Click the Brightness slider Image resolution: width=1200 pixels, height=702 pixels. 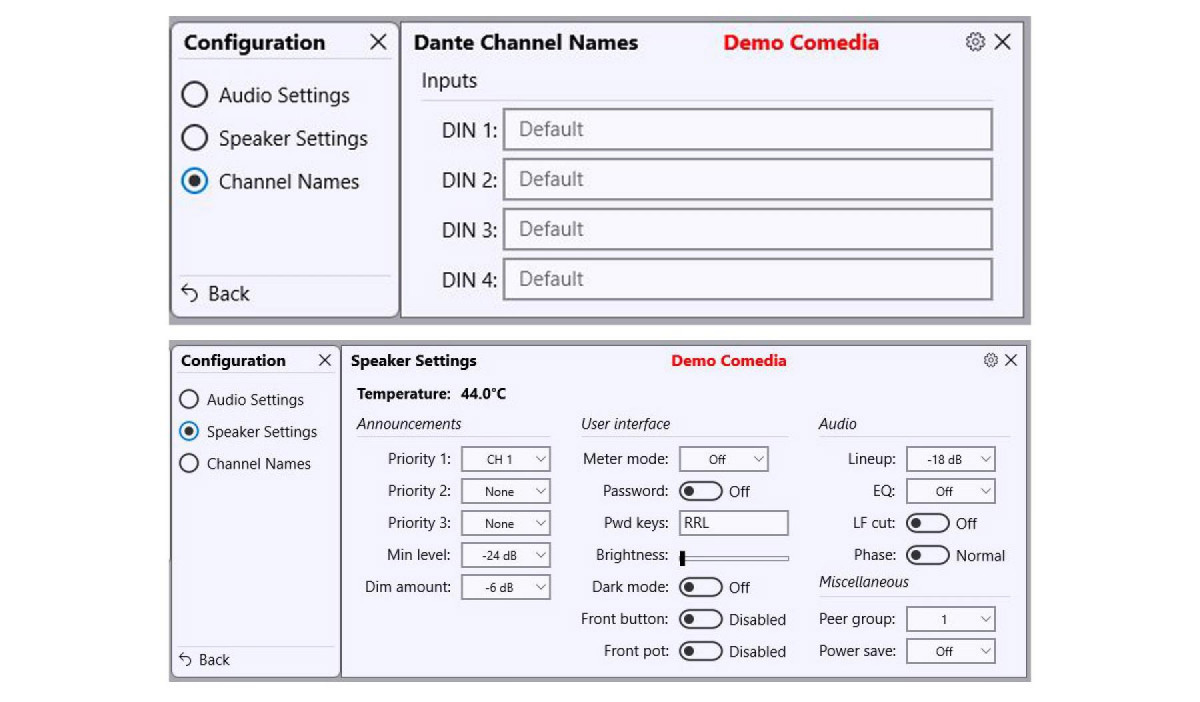[735, 558]
